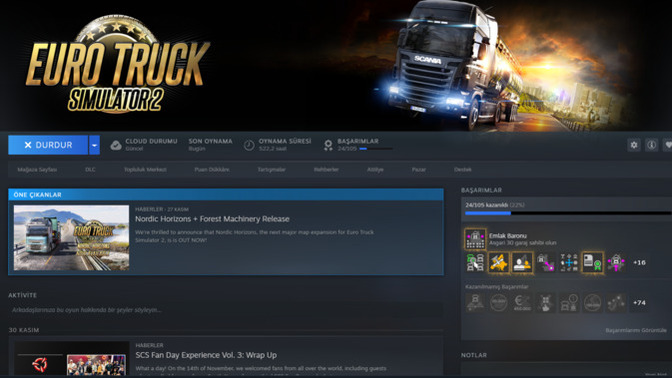The width and height of the screenshot is (672, 378).
Task: Open the Tartışmalar tab
Action: (x=271, y=170)
